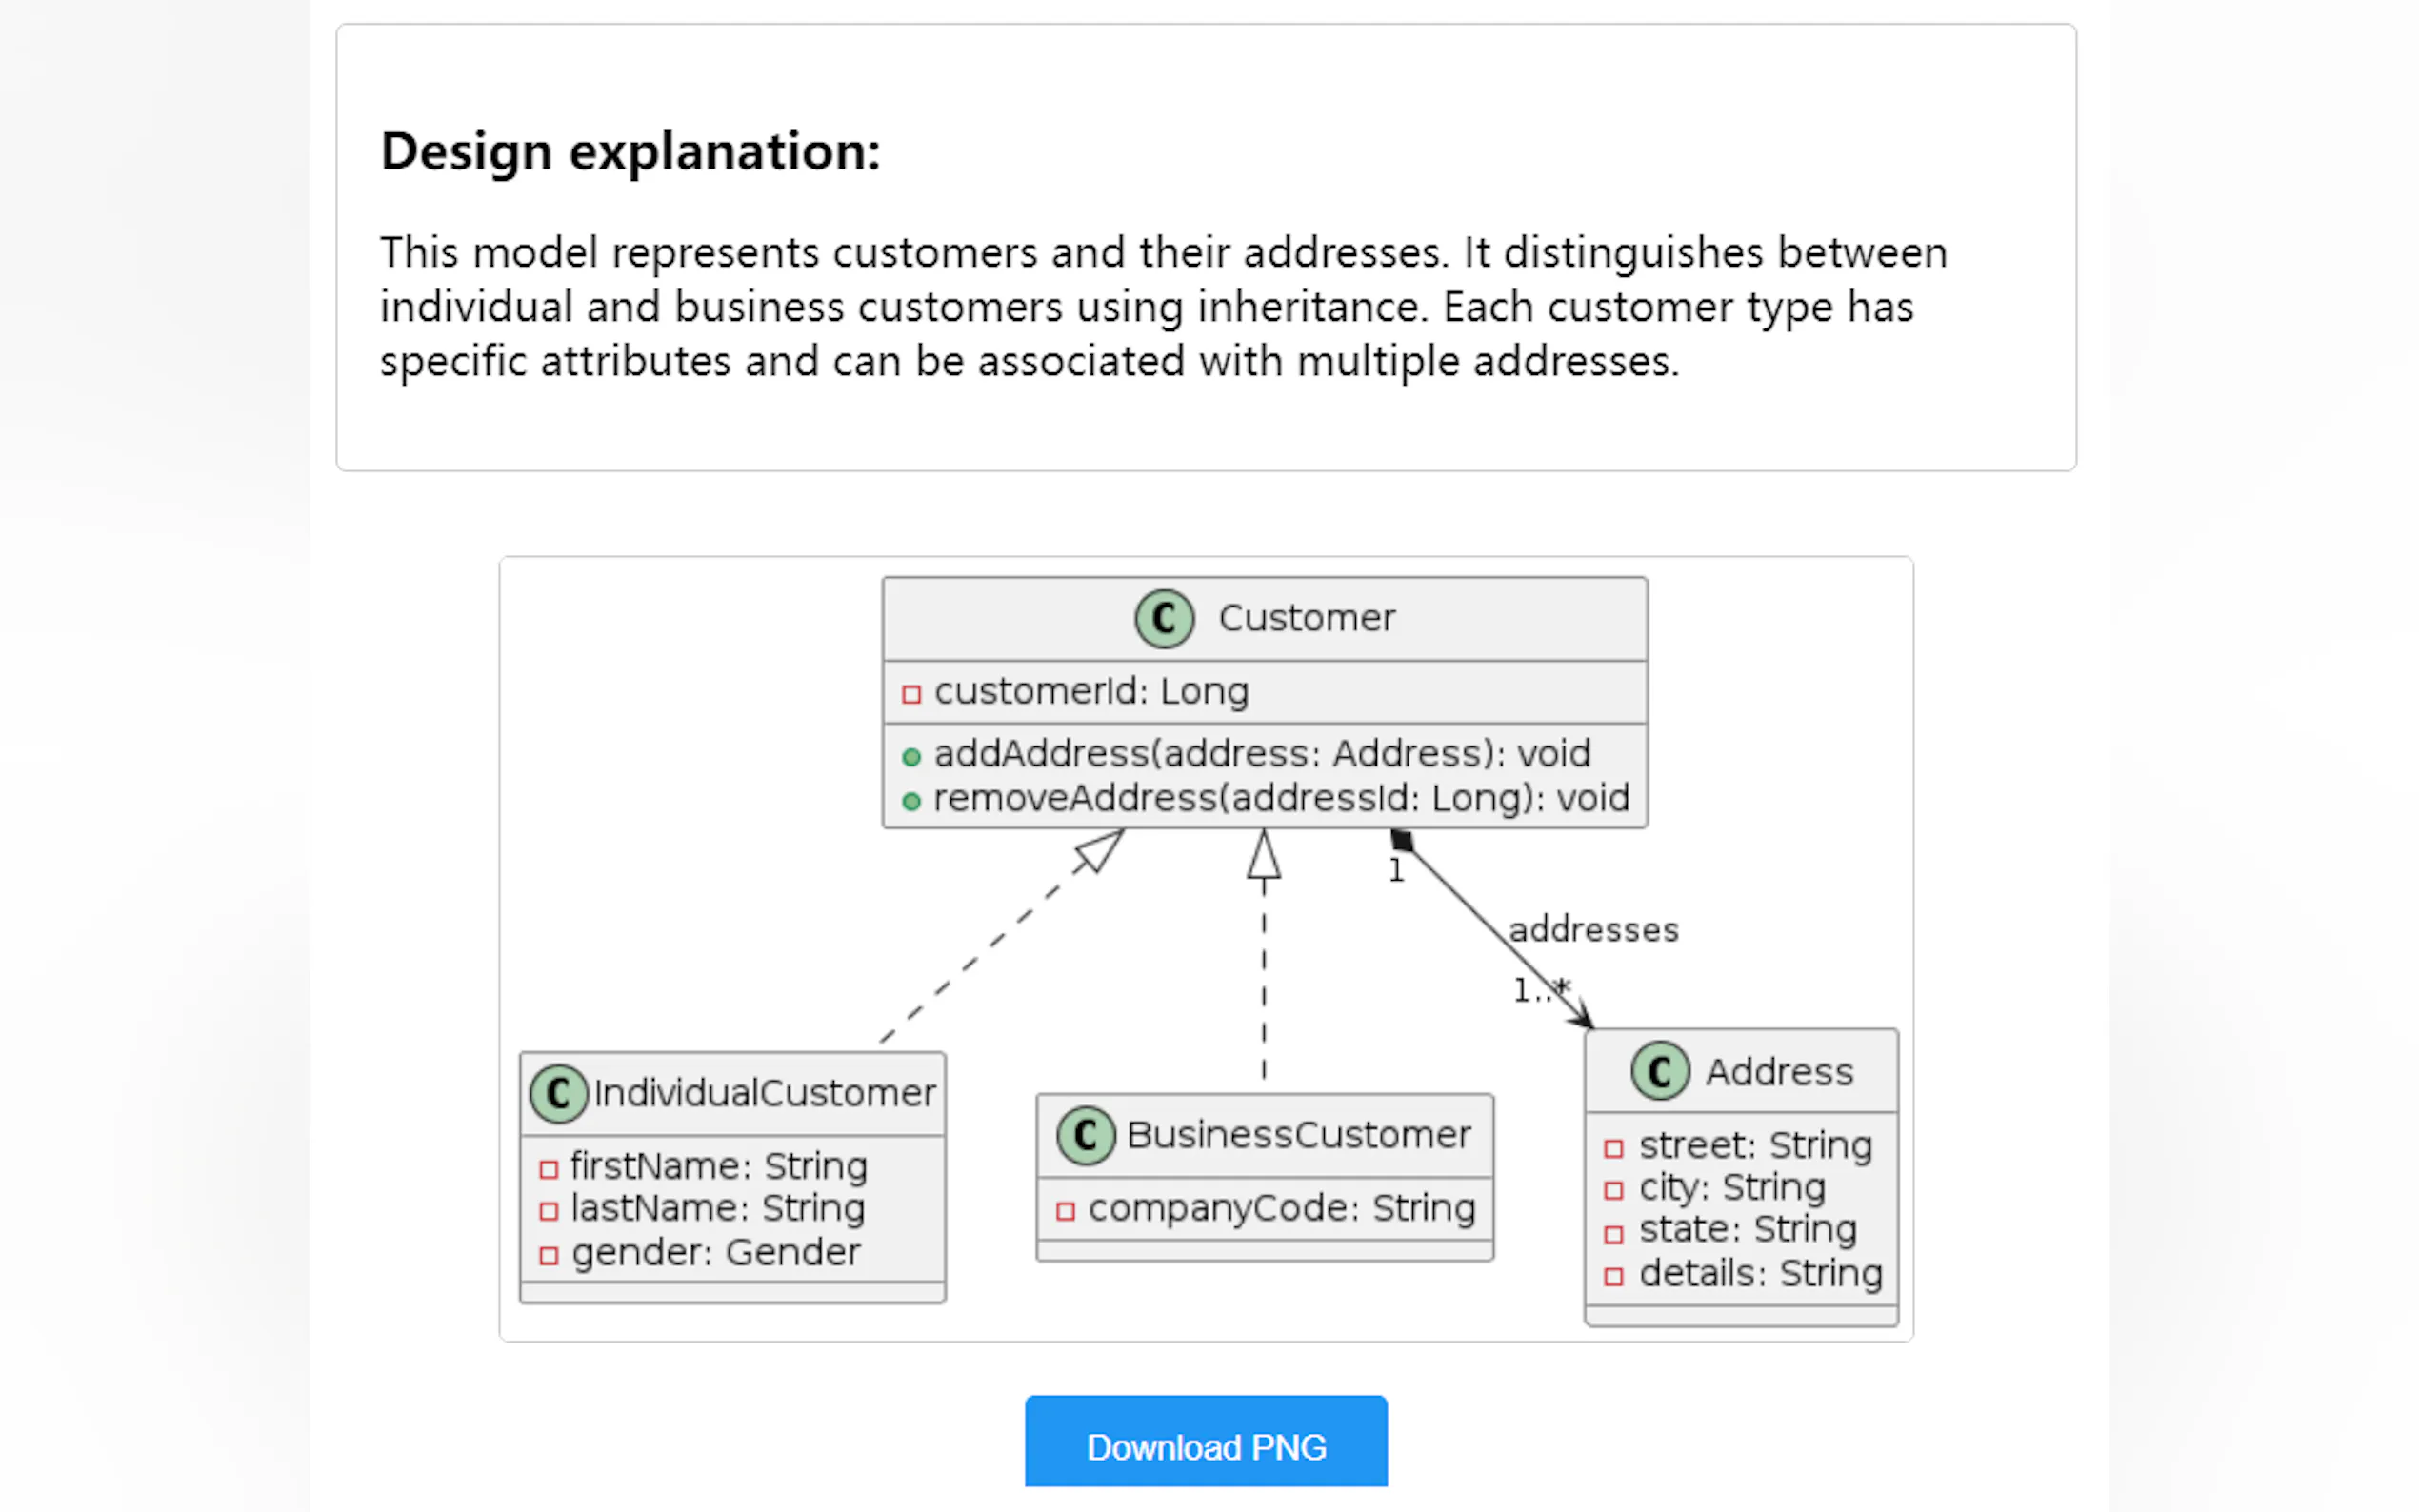Viewport: 2419px width, 1512px height.
Task: Click the Customer class title text
Action: [1306, 618]
